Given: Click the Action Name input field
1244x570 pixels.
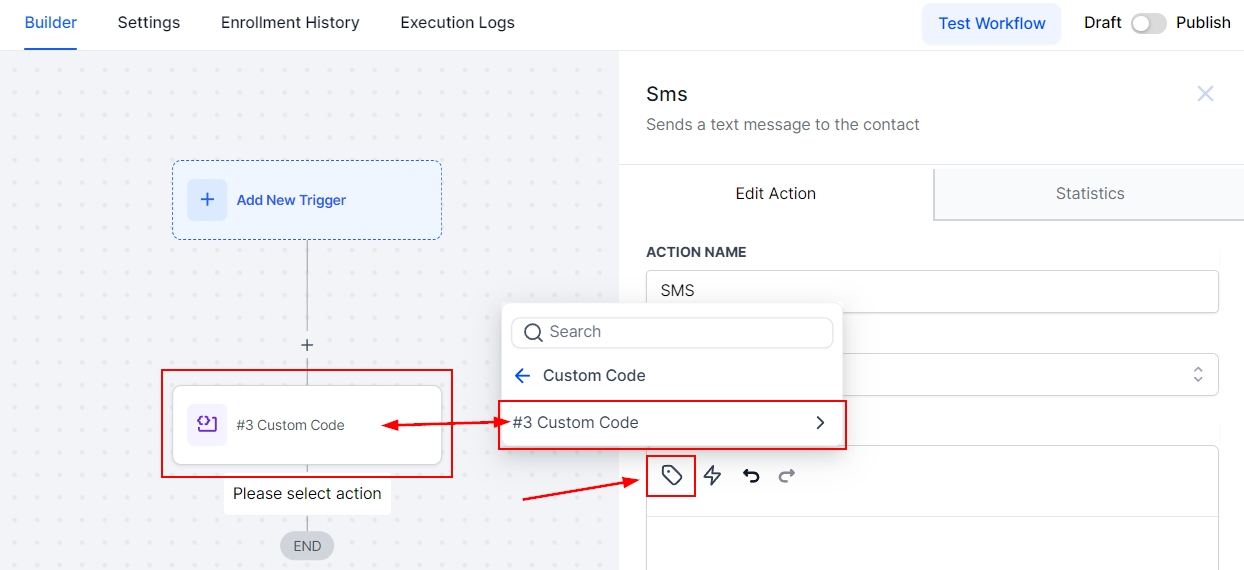Looking at the screenshot, I should tap(932, 291).
